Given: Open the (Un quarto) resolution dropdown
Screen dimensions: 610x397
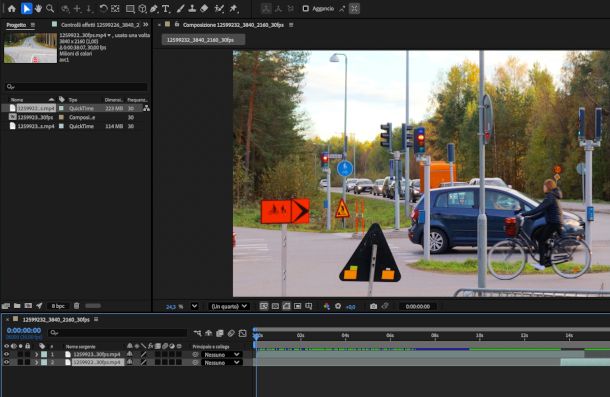Looking at the screenshot, I should [x=228, y=306].
